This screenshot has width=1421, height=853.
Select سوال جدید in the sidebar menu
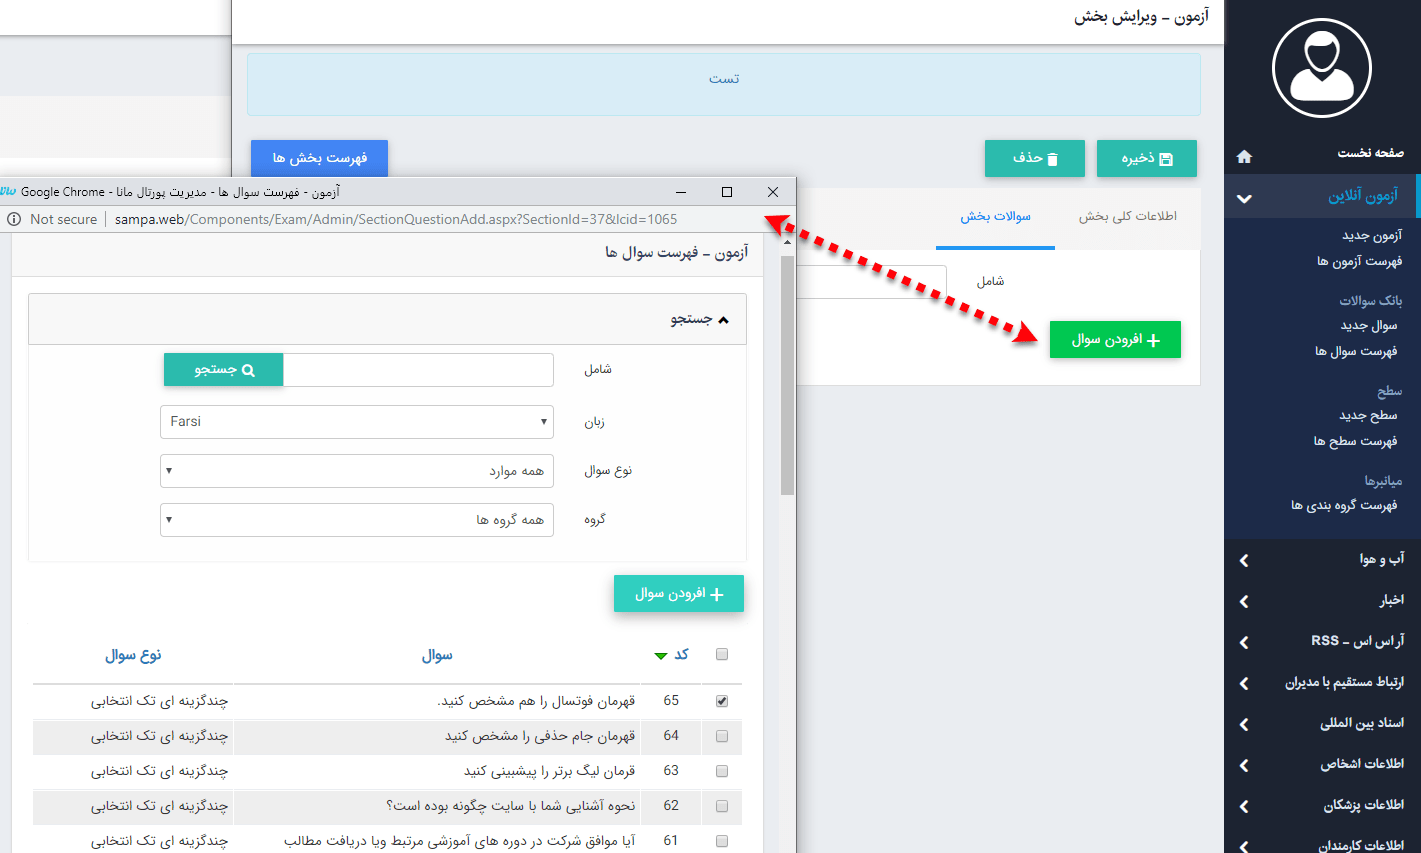(1370, 325)
